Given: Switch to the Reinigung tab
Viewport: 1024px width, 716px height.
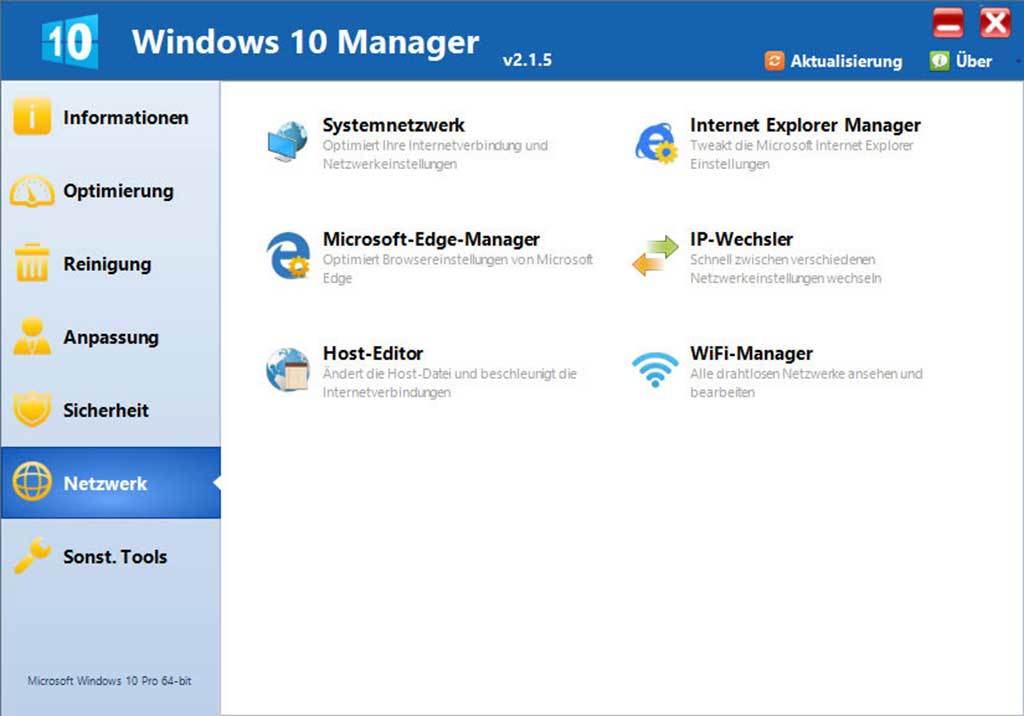Looking at the screenshot, I should (x=110, y=264).
